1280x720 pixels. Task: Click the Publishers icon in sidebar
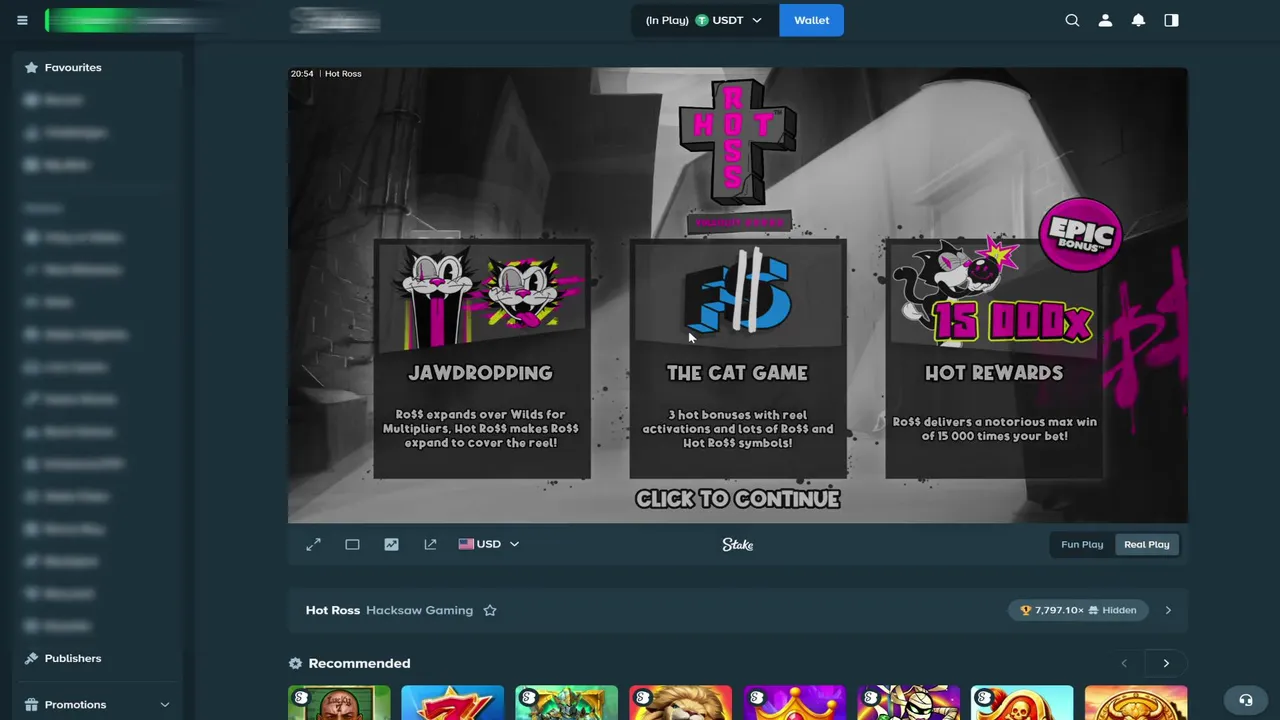pos(31,658)
